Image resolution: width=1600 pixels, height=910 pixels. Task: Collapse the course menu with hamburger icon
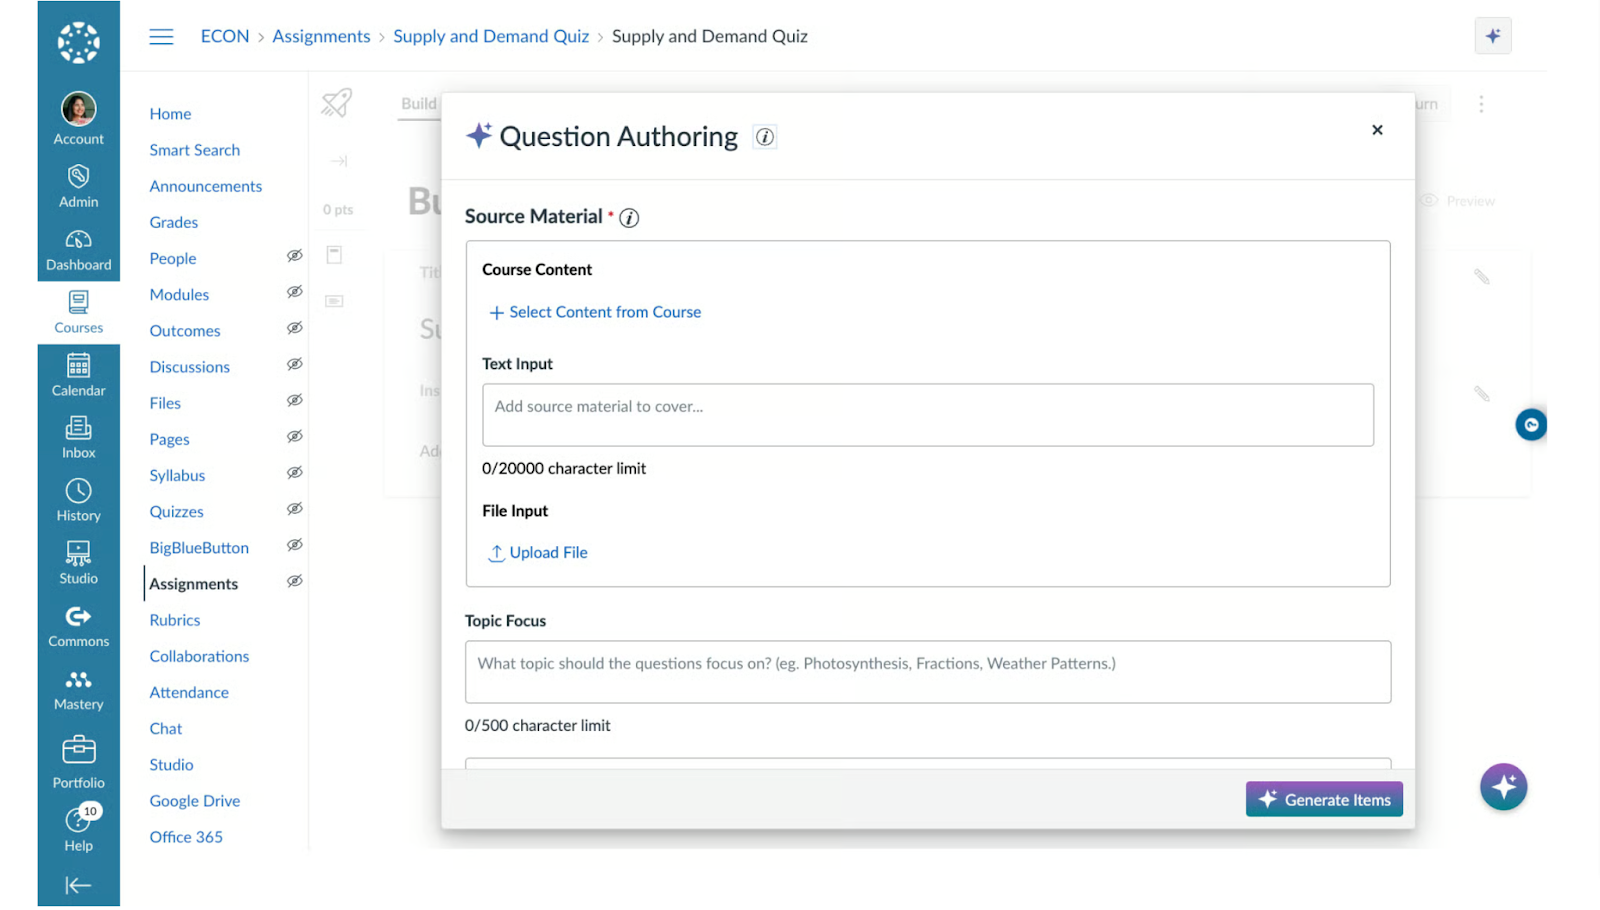161,37
